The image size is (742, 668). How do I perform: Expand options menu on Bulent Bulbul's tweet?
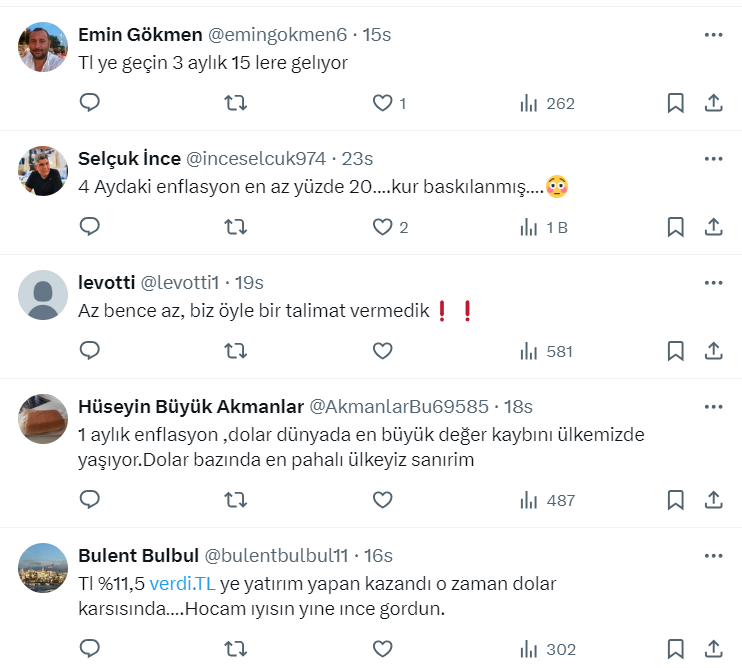(713, 556)
